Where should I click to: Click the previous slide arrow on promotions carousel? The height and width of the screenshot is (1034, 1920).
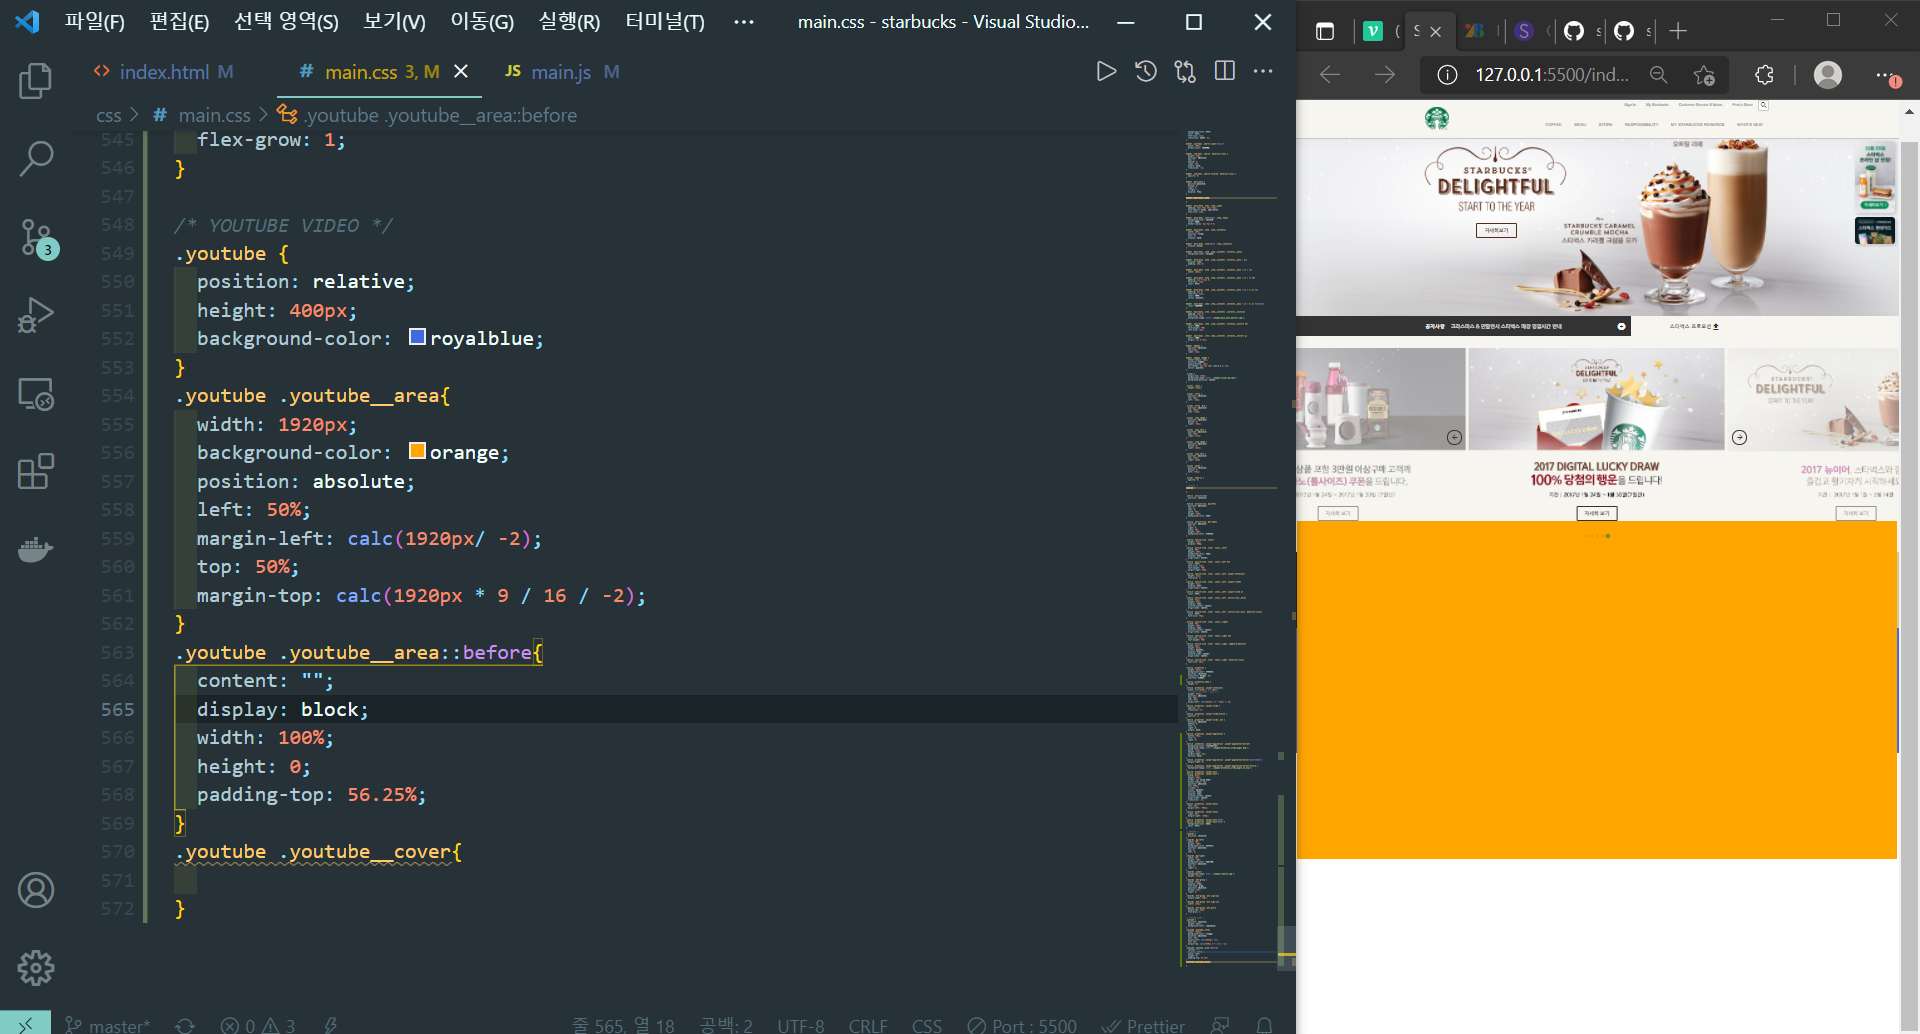point(1454,437)
